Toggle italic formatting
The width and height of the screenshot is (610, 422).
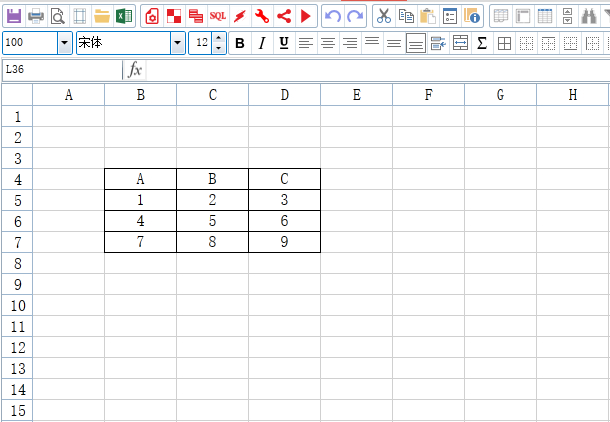coord(262,43)
